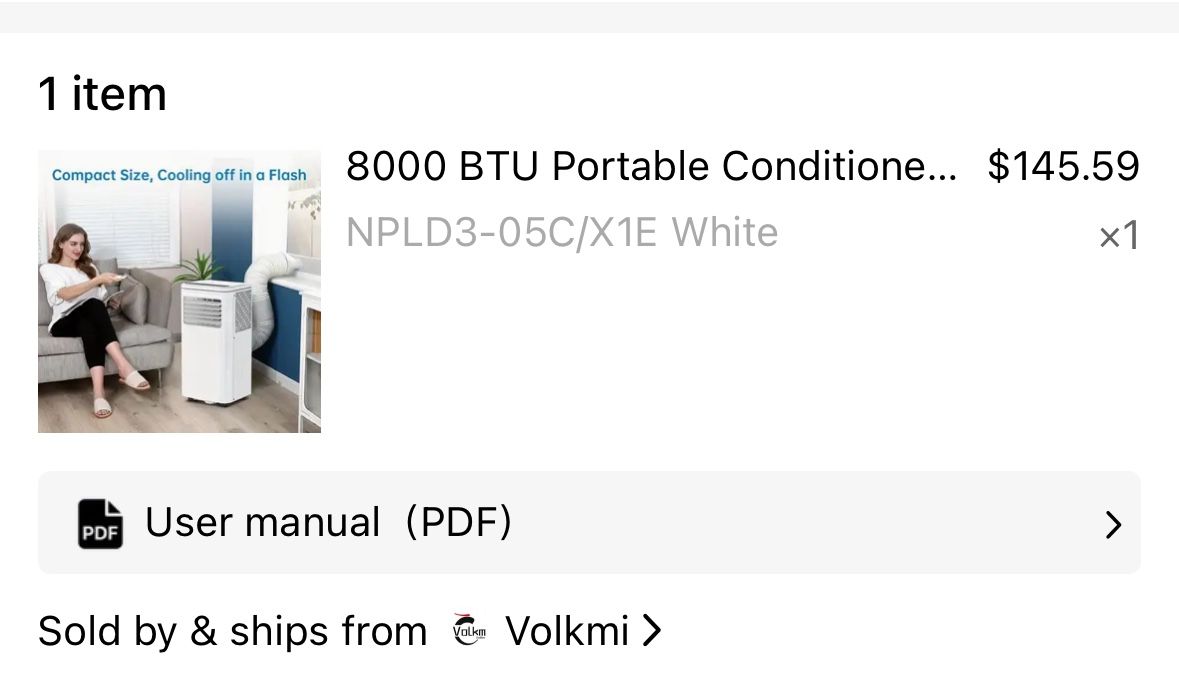Open the air conditioner product thumbnail
The image size is (1179, 676).
coord(179,291)
